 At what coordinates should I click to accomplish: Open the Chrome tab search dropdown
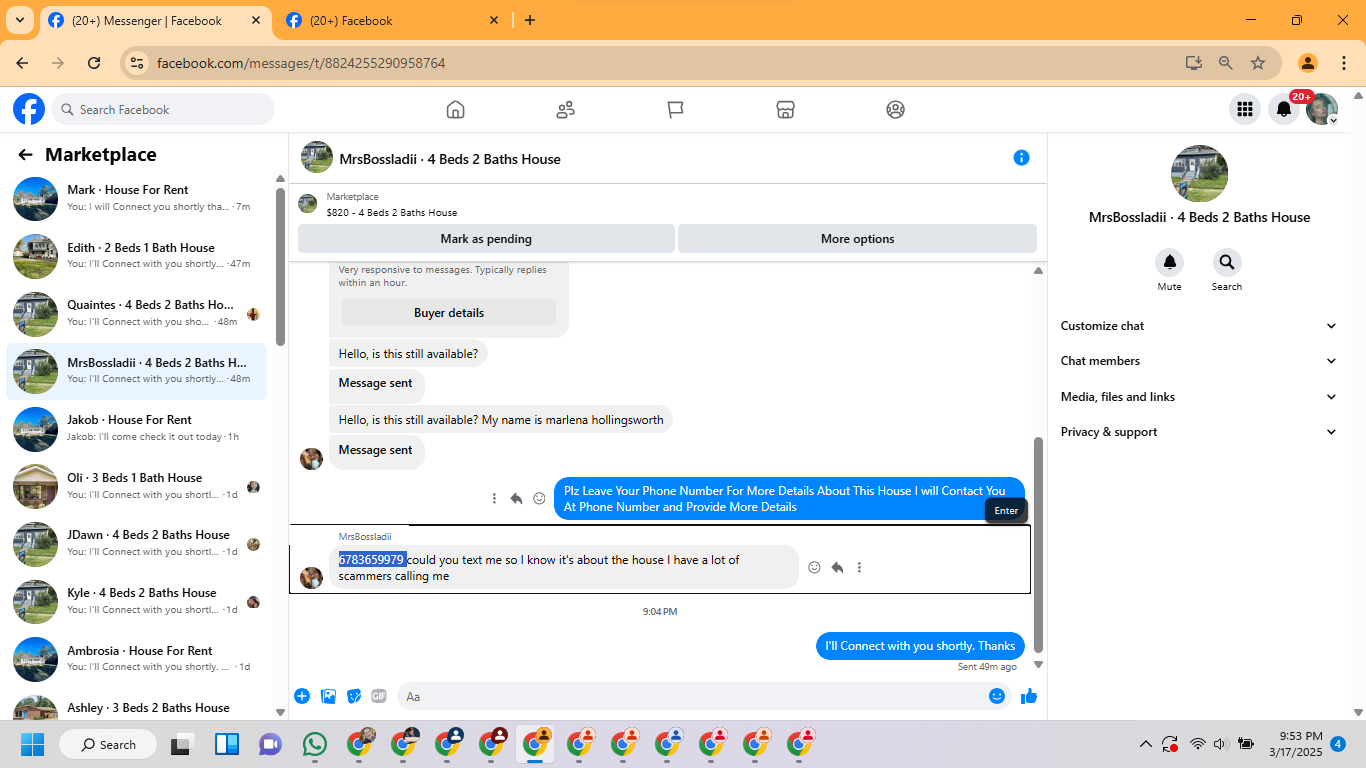coord(19,20)
